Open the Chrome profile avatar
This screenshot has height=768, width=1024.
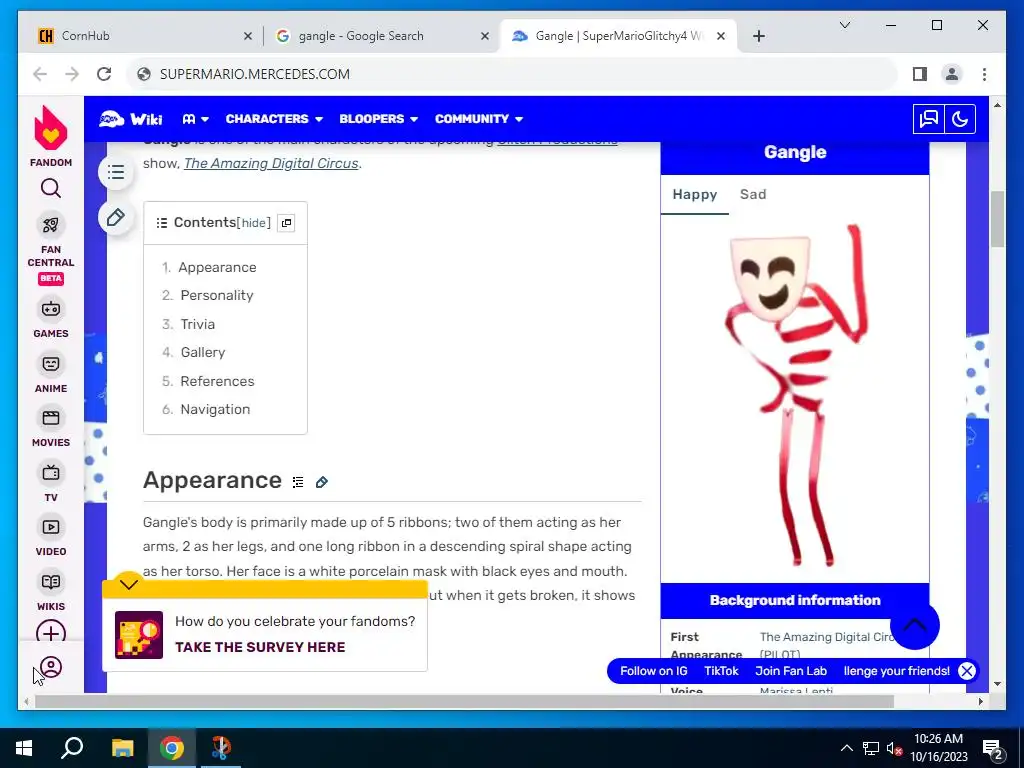[x=952, y=74]
